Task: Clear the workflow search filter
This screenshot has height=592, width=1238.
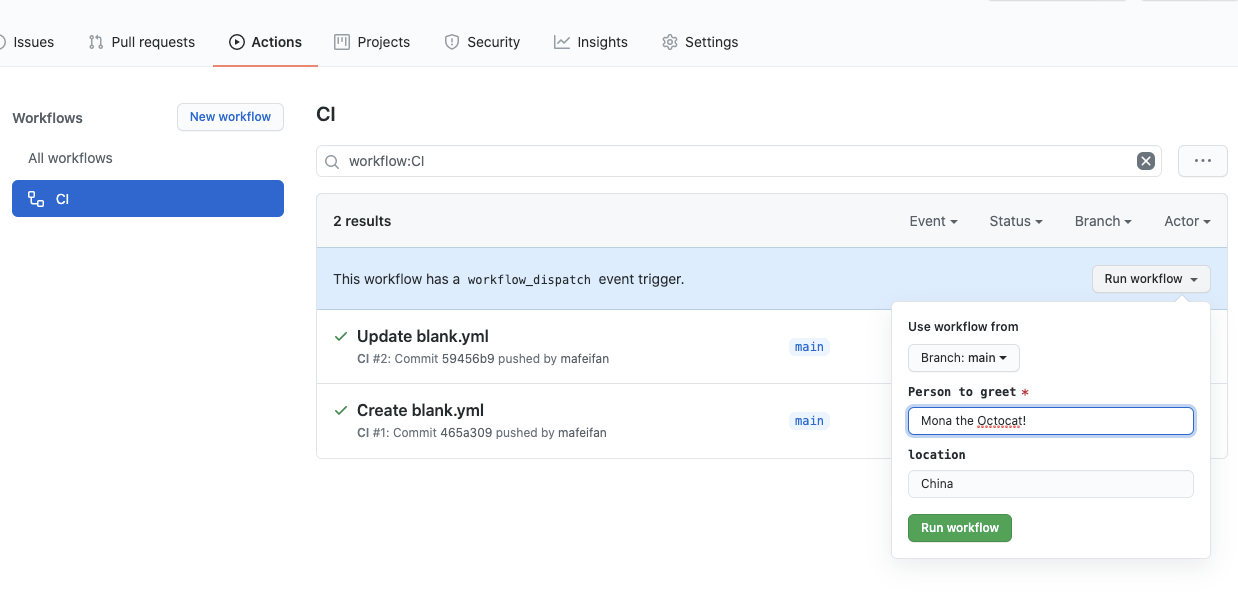Action: pos(1146,161)
